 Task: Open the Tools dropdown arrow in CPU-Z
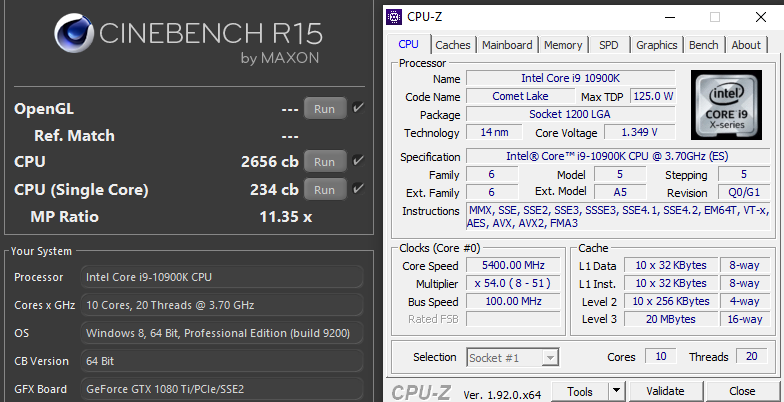tap(616, 391)
